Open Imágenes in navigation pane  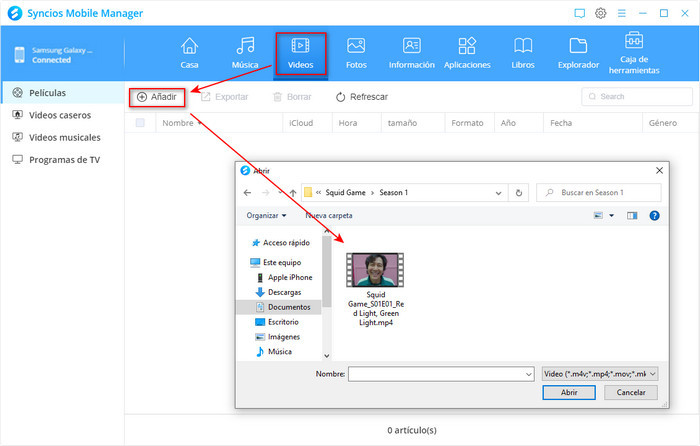pyautogui.click(x=278, y=337)
